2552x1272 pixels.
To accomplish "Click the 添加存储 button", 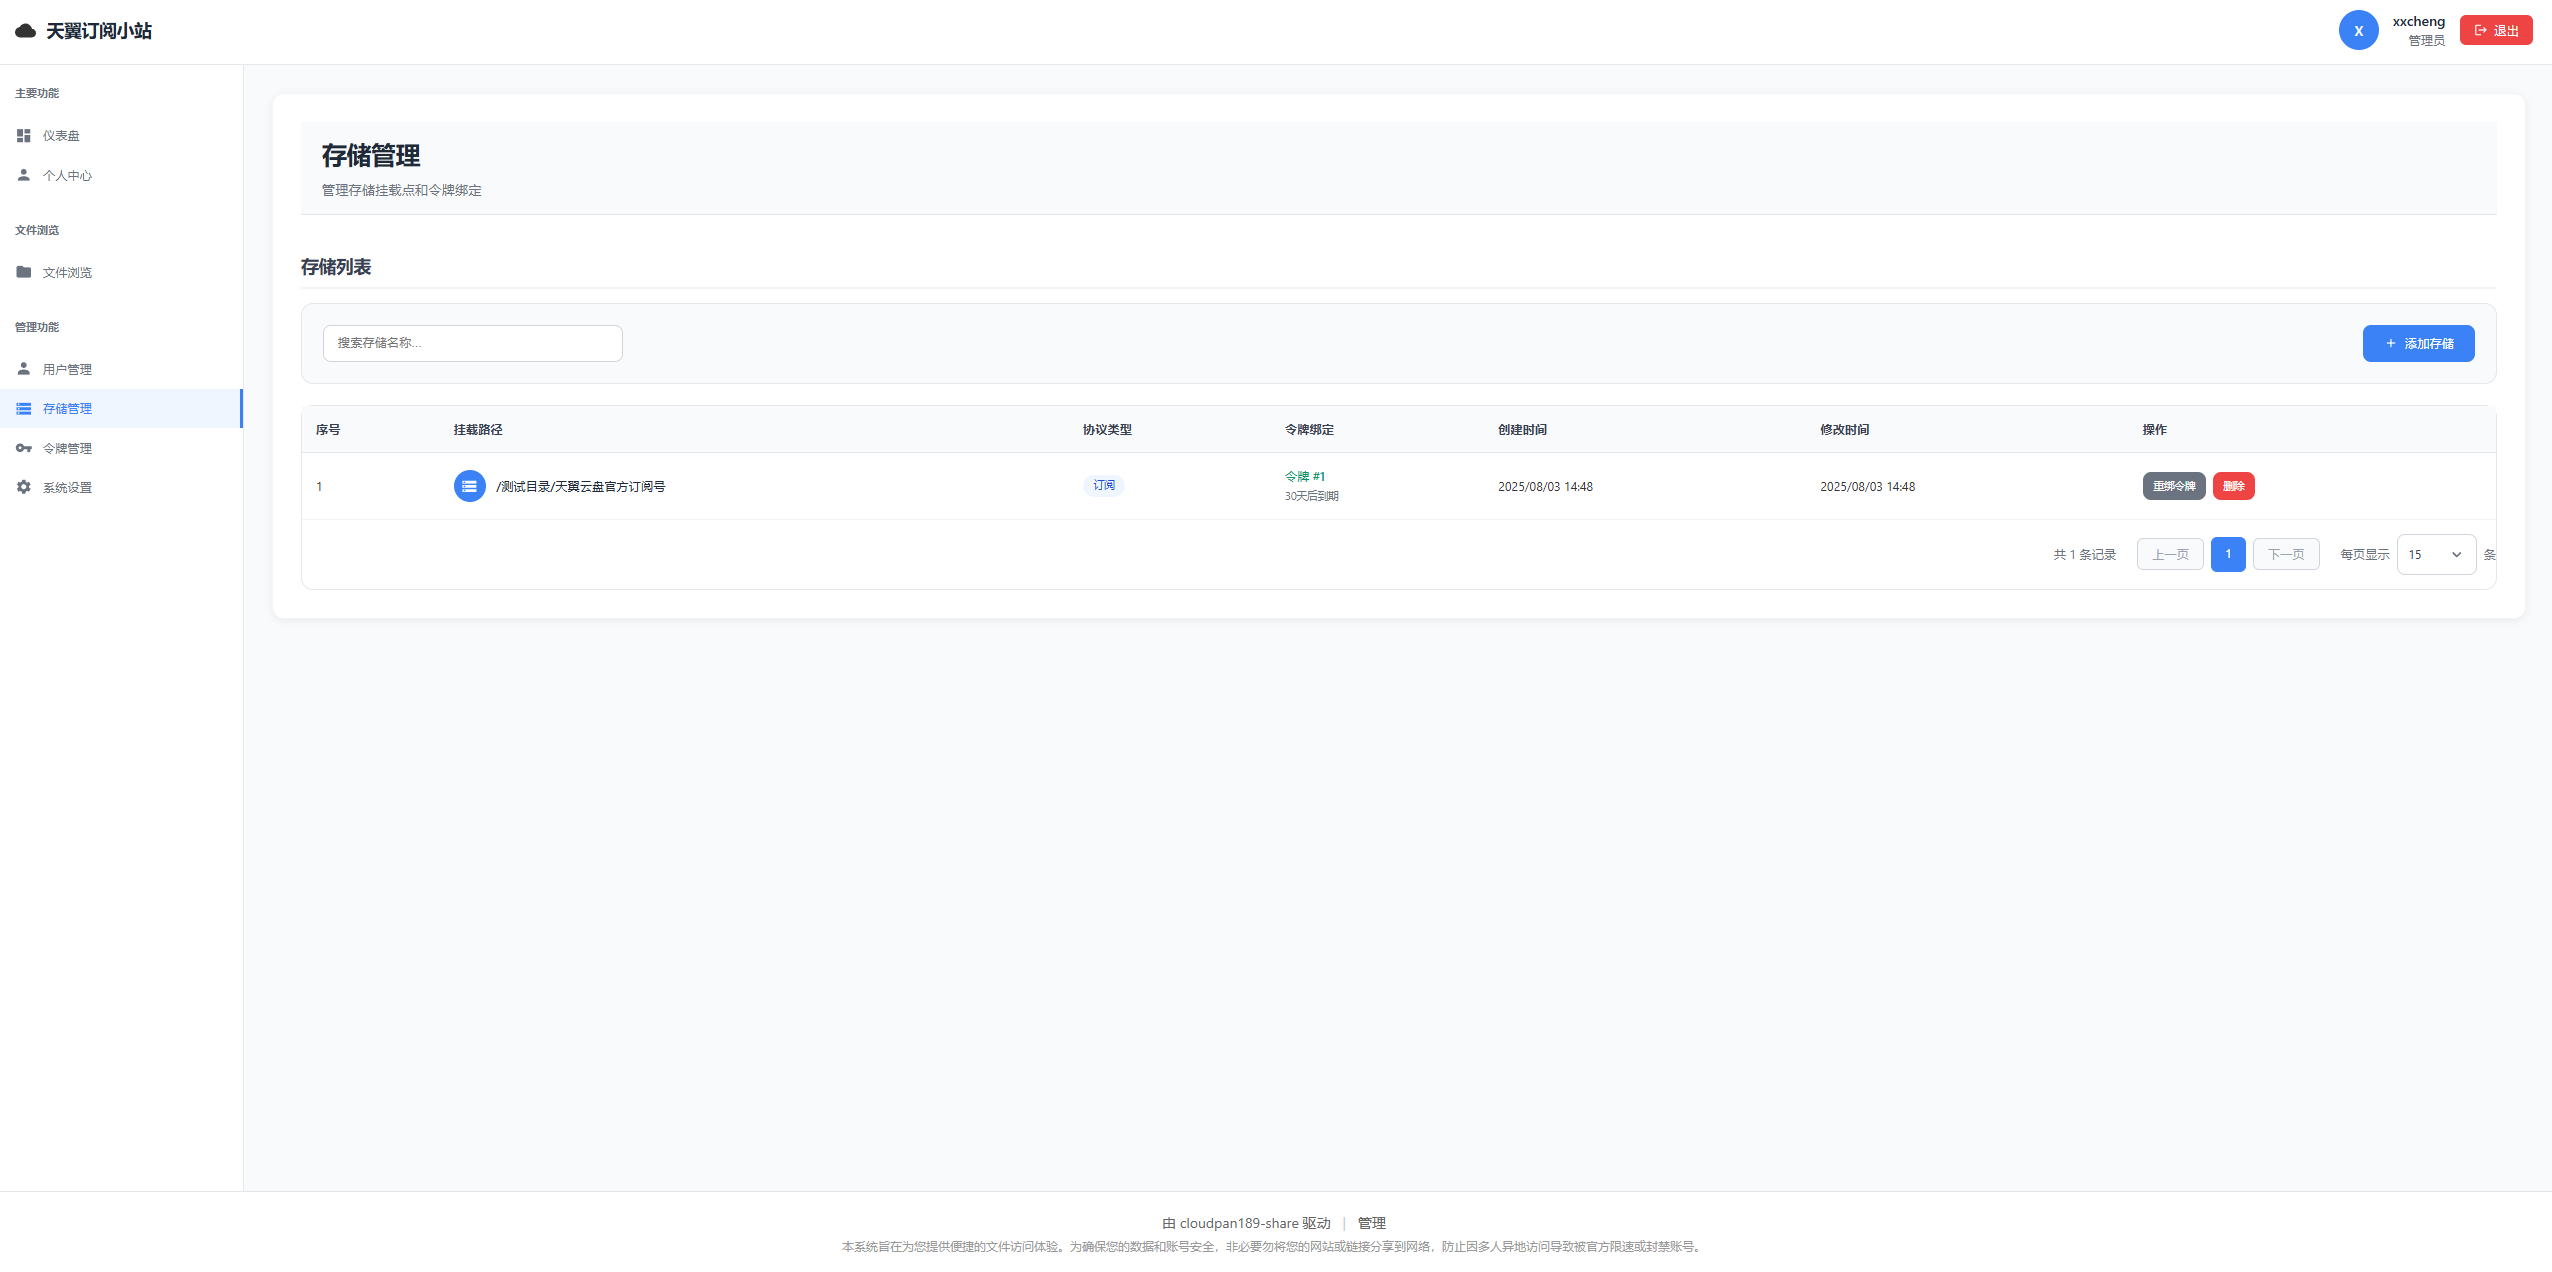I will click(x=2417, y=343).
